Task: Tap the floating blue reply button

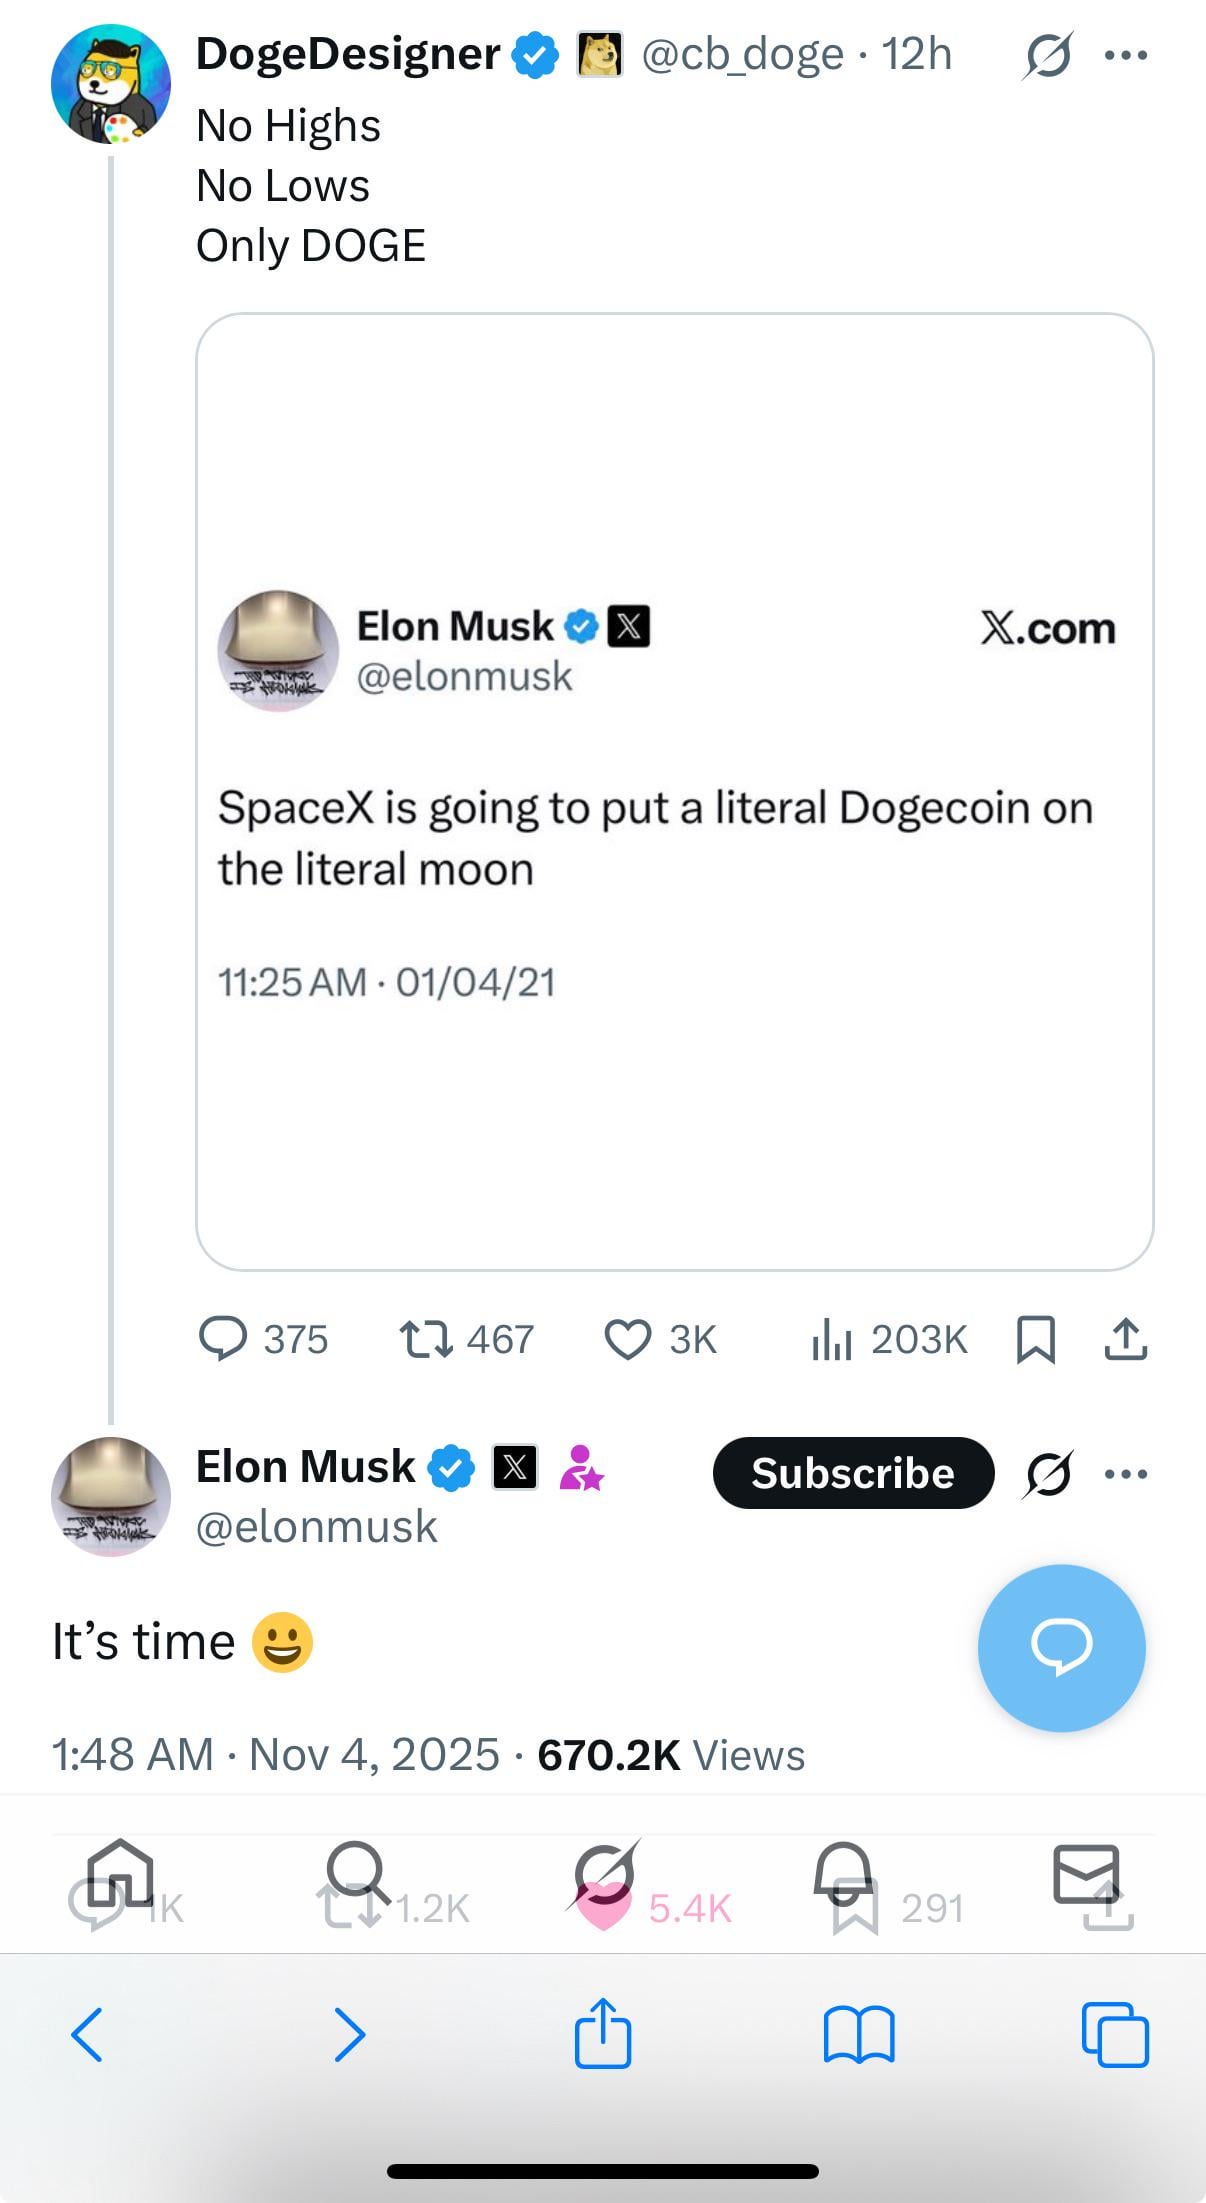Action: coord(1061,1647)
